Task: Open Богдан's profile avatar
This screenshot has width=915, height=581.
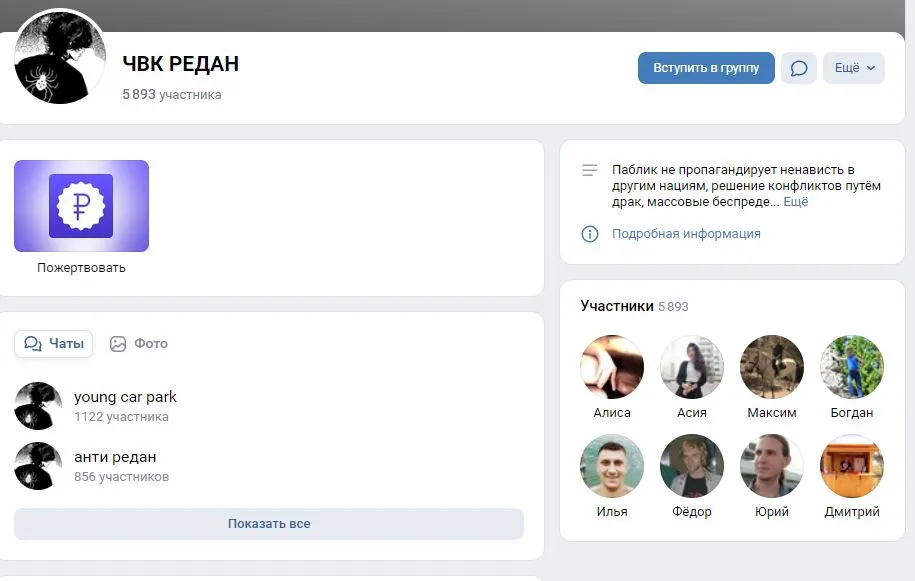Action: (x=852, y=367)
